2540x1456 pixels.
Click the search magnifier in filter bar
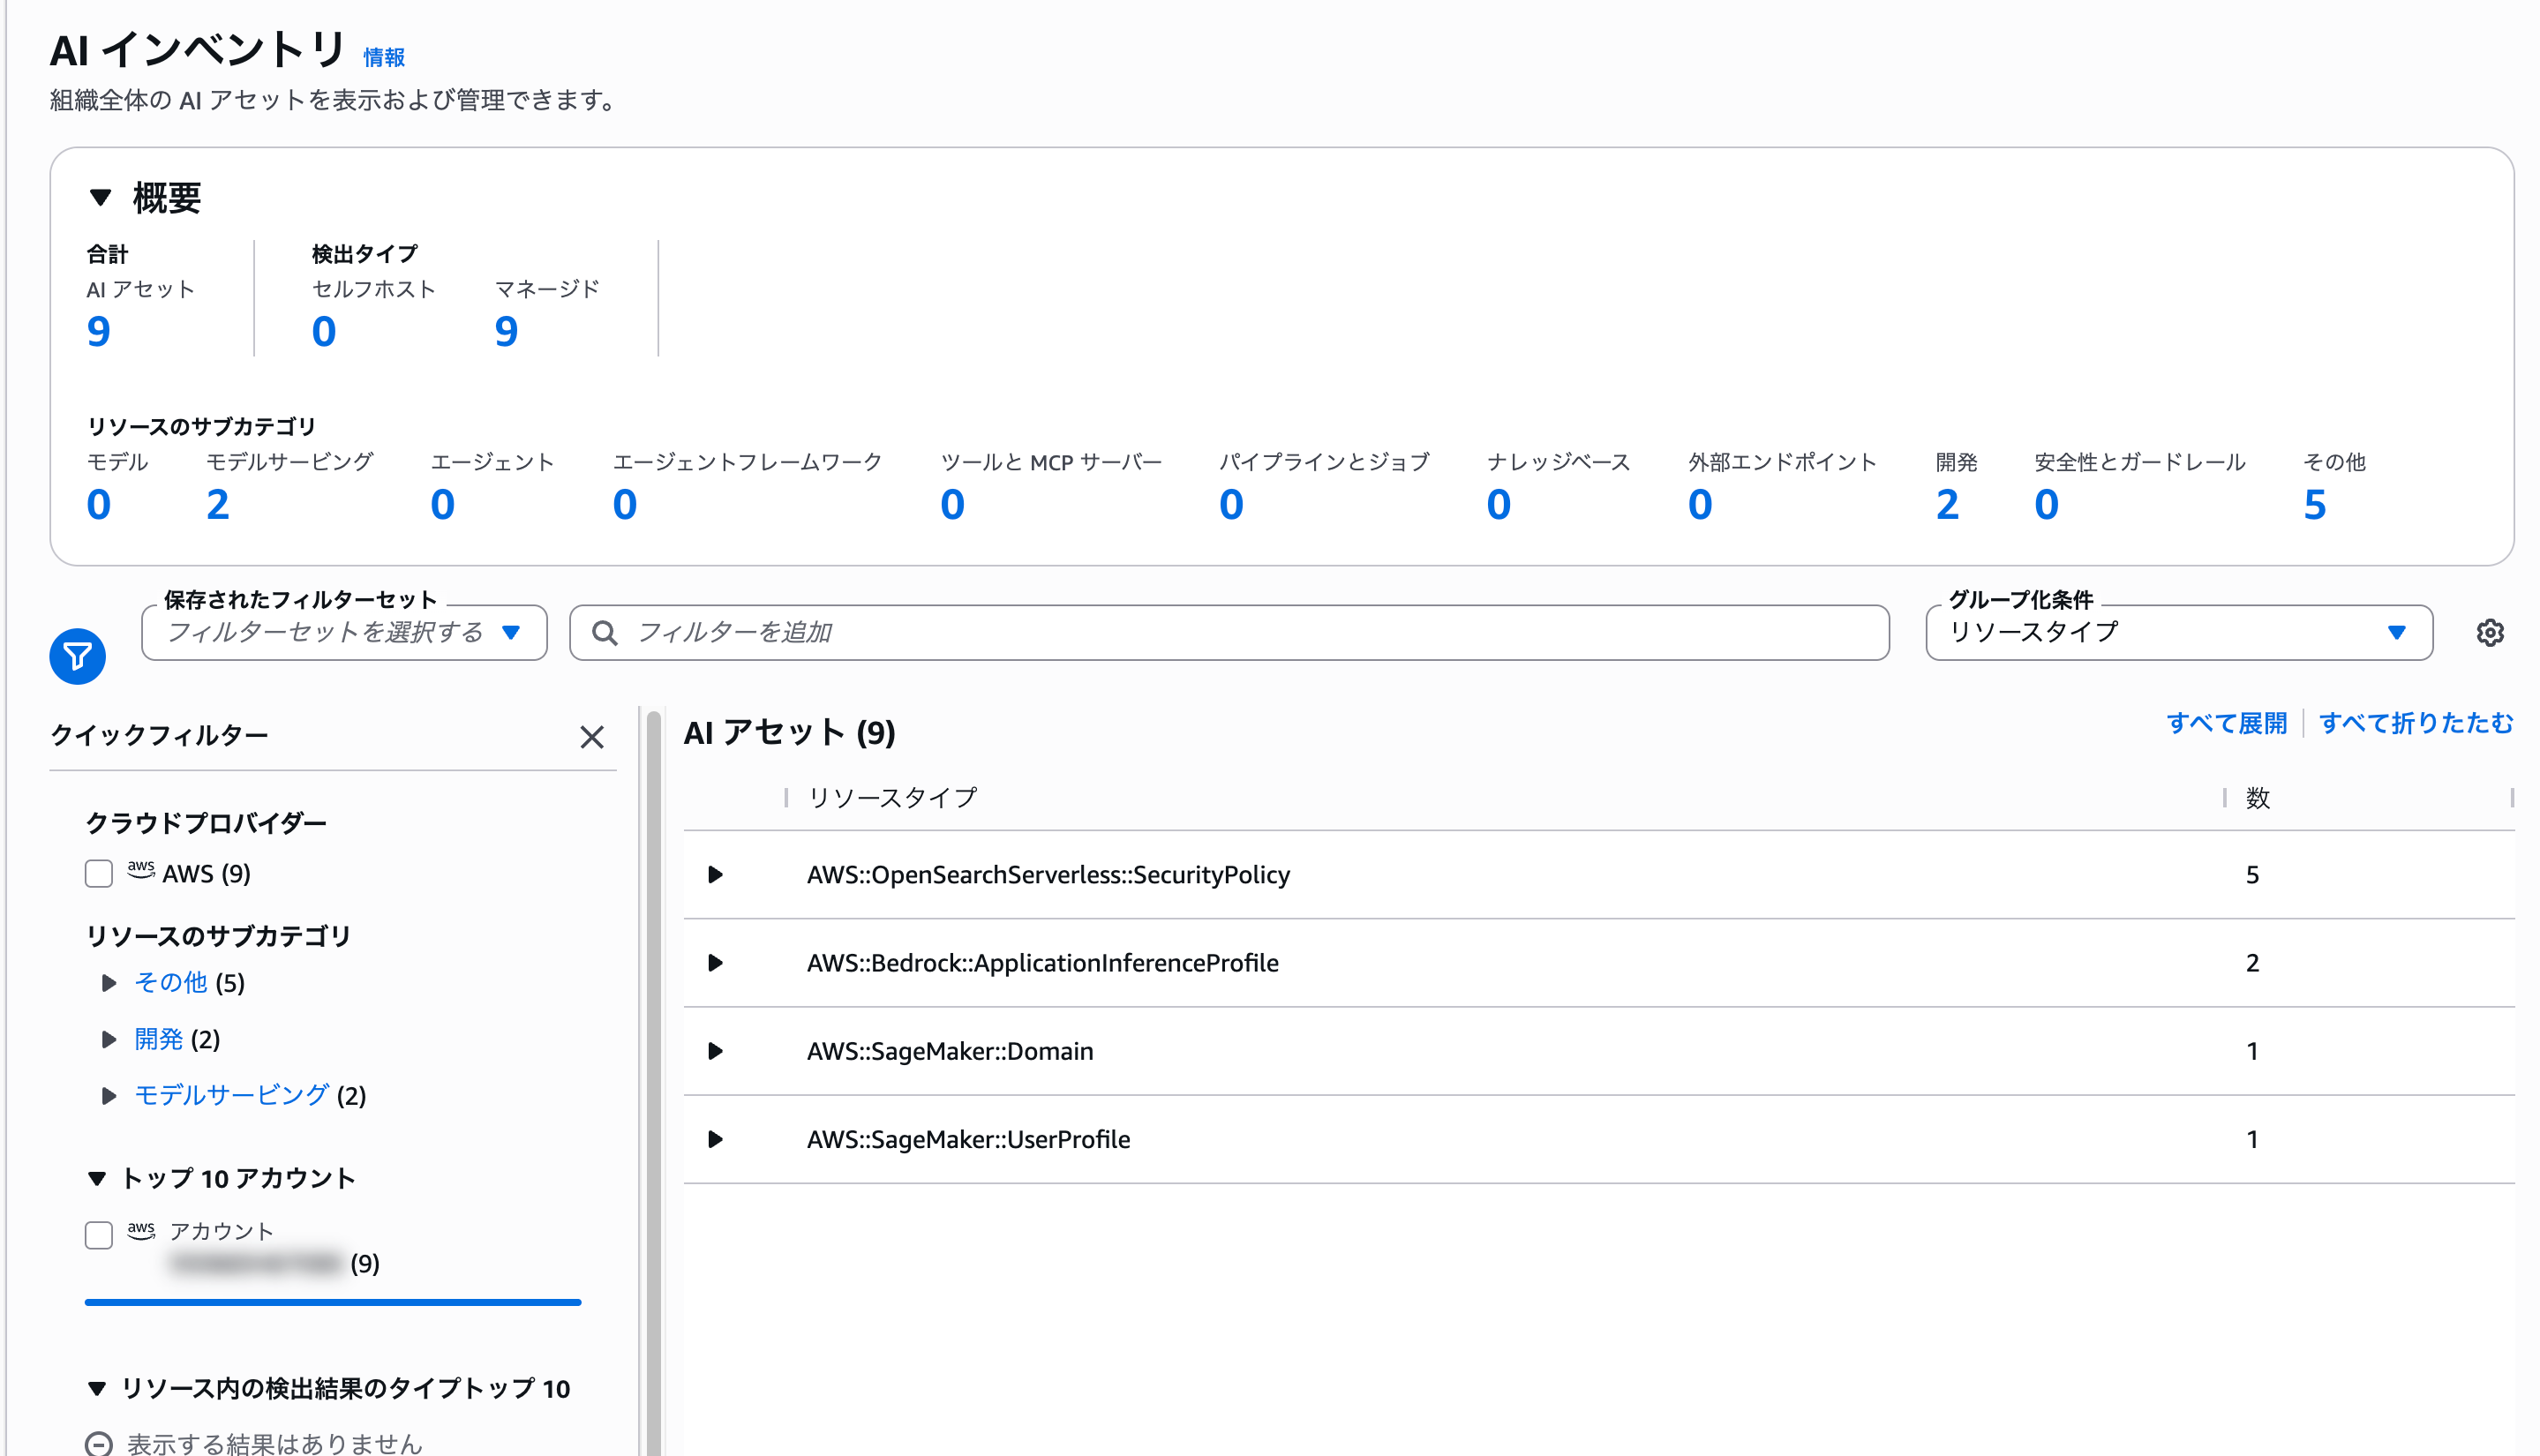(604, 633)
